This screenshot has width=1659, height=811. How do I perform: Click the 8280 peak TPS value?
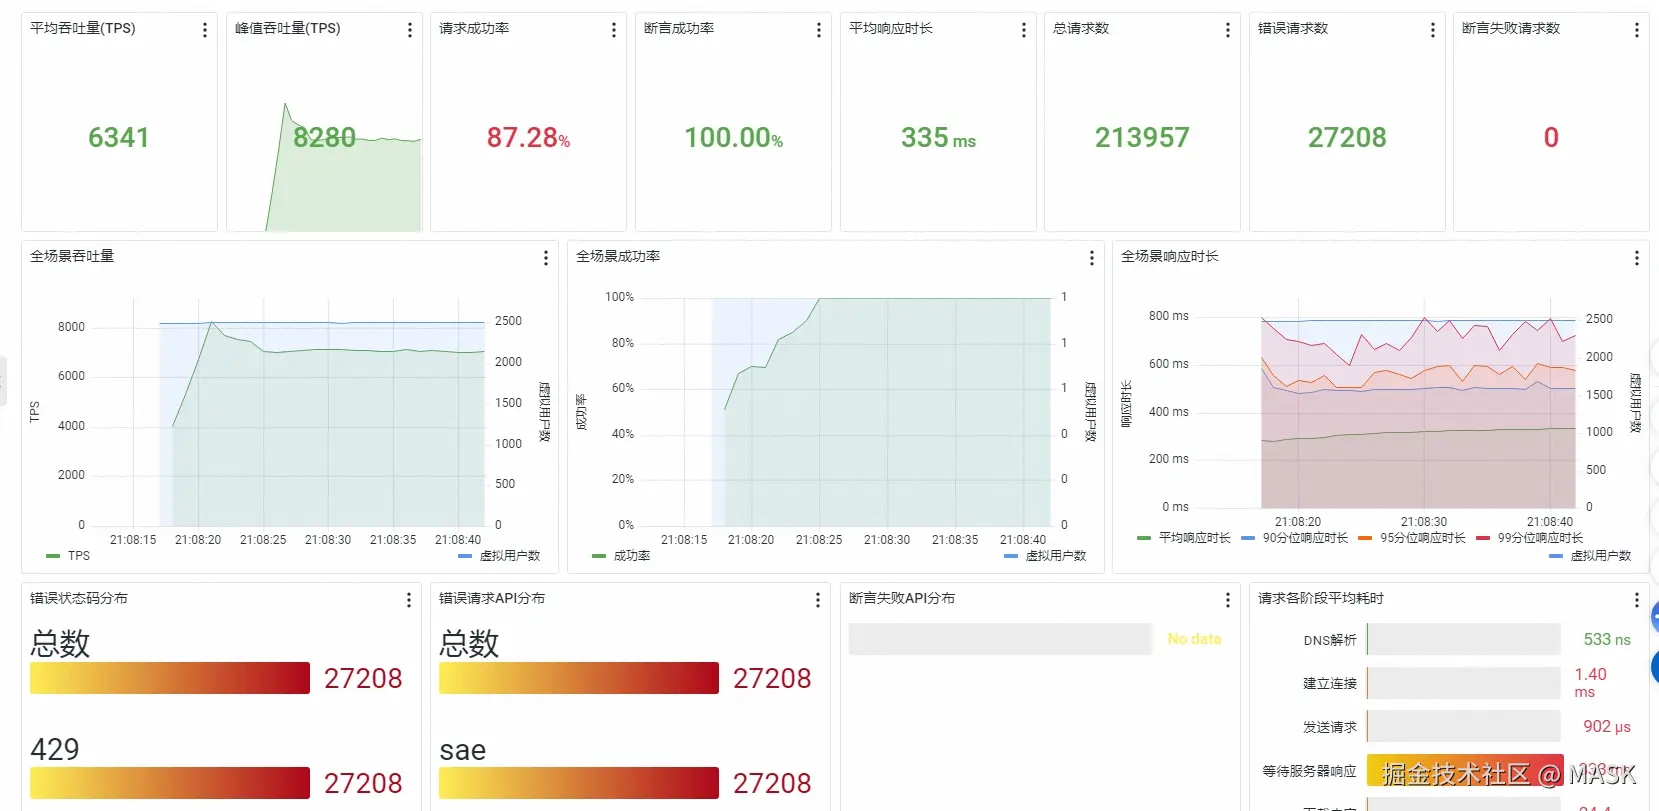pyautogui.click(x=324, y=137)
